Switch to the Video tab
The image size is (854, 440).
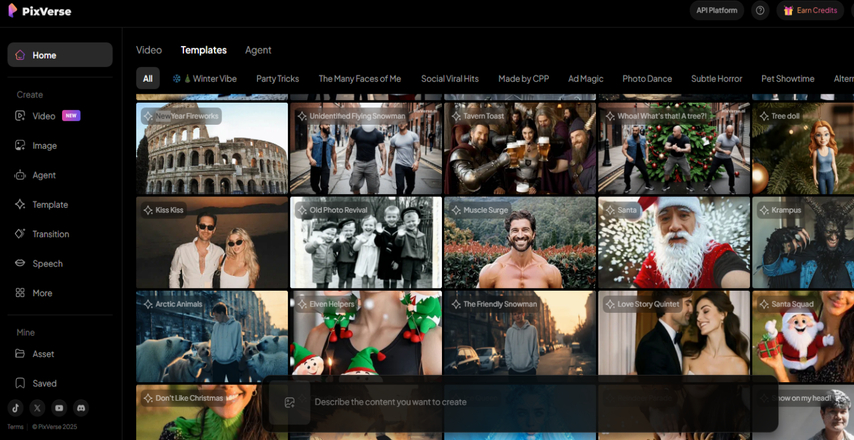tap(149, 50)
